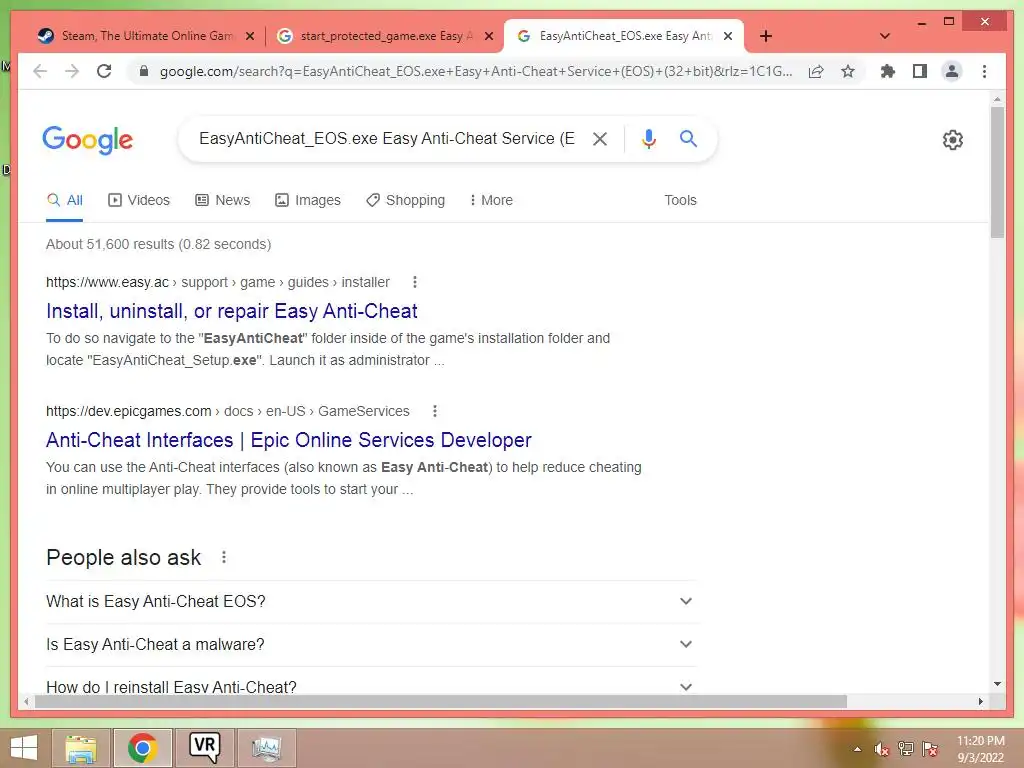Click the muted volume tray icon

882,749
